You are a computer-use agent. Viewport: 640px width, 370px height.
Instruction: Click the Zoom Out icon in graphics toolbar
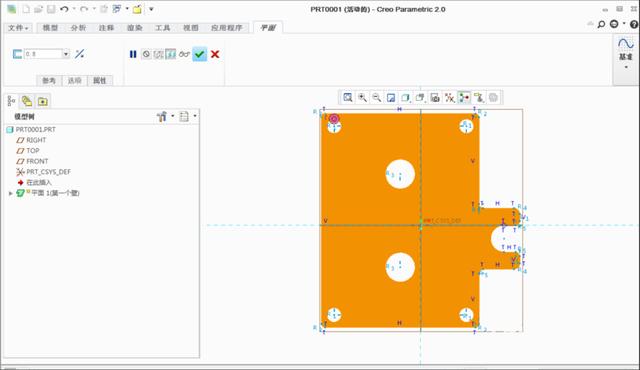(377, 97)
